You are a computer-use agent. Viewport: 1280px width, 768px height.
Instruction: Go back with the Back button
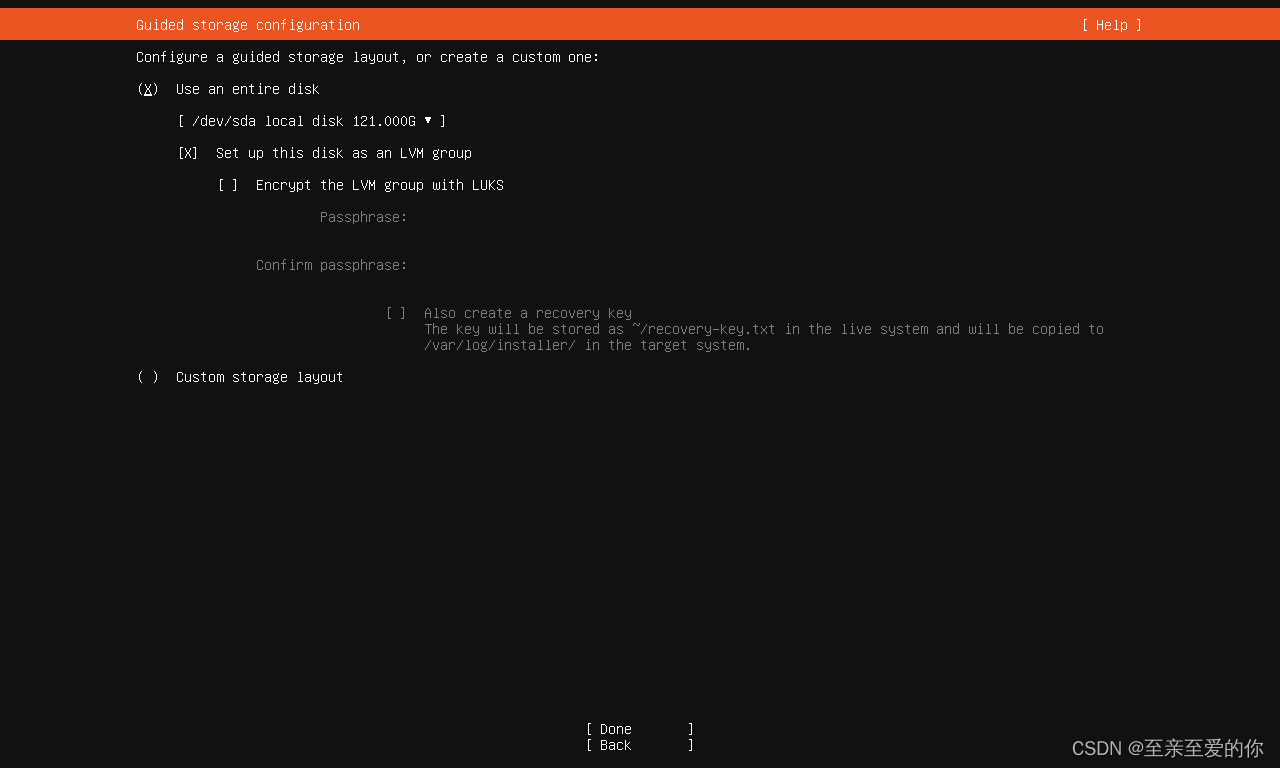point(640,745)
